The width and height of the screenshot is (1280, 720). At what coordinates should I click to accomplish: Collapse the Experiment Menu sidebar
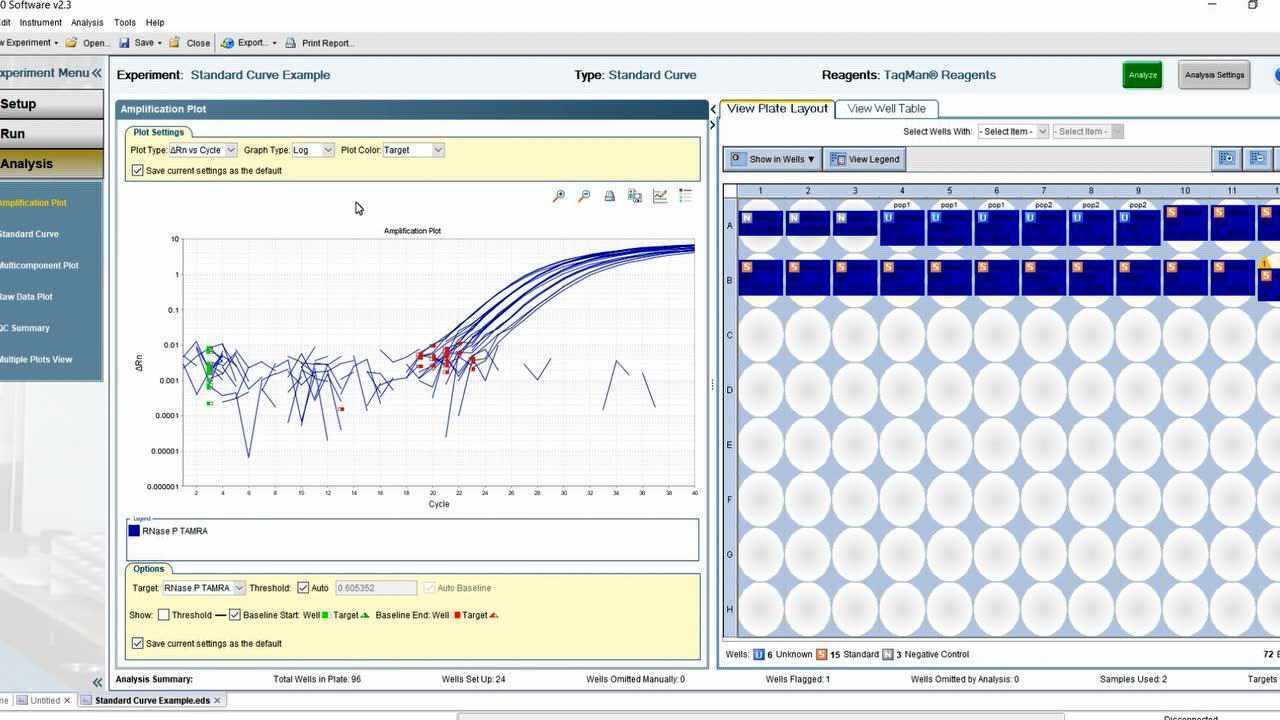(x=96, y=73)
